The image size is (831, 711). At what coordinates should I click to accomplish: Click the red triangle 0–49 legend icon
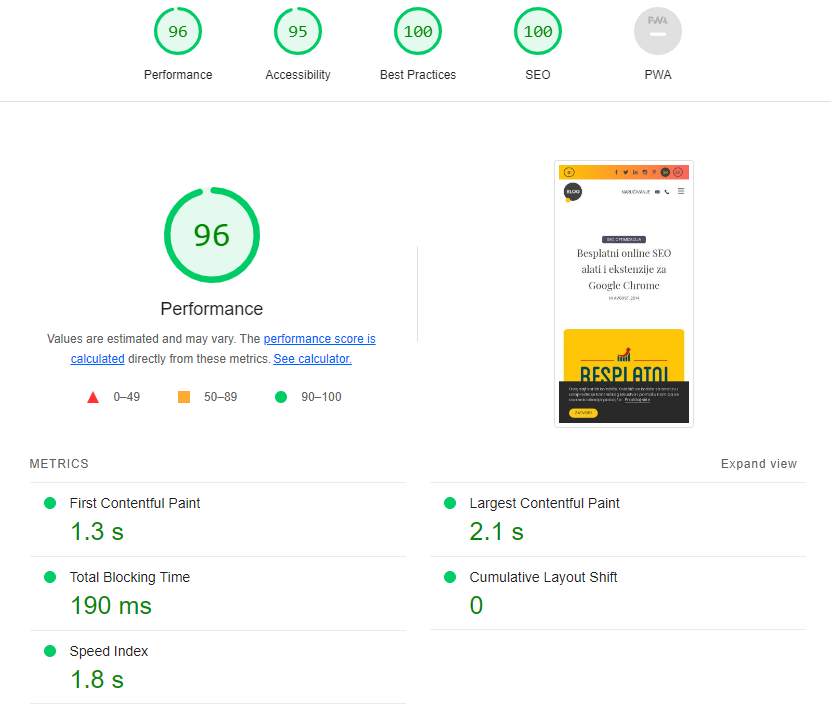93,397
